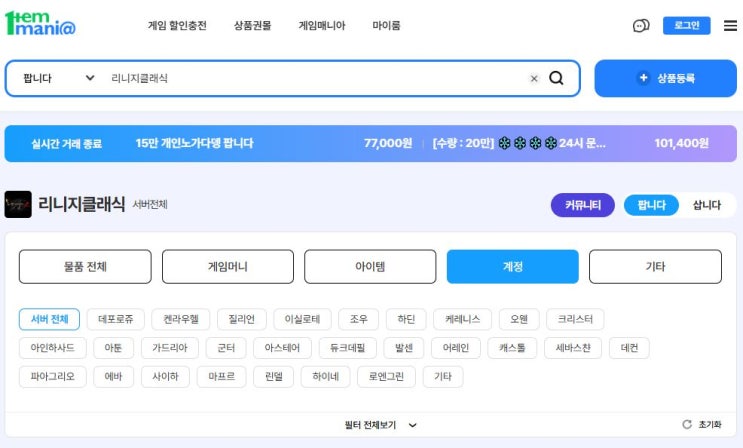Switch to 삽니다 listings toggle
The height and width of the screenshot is (448, 743).
point(707,205)
